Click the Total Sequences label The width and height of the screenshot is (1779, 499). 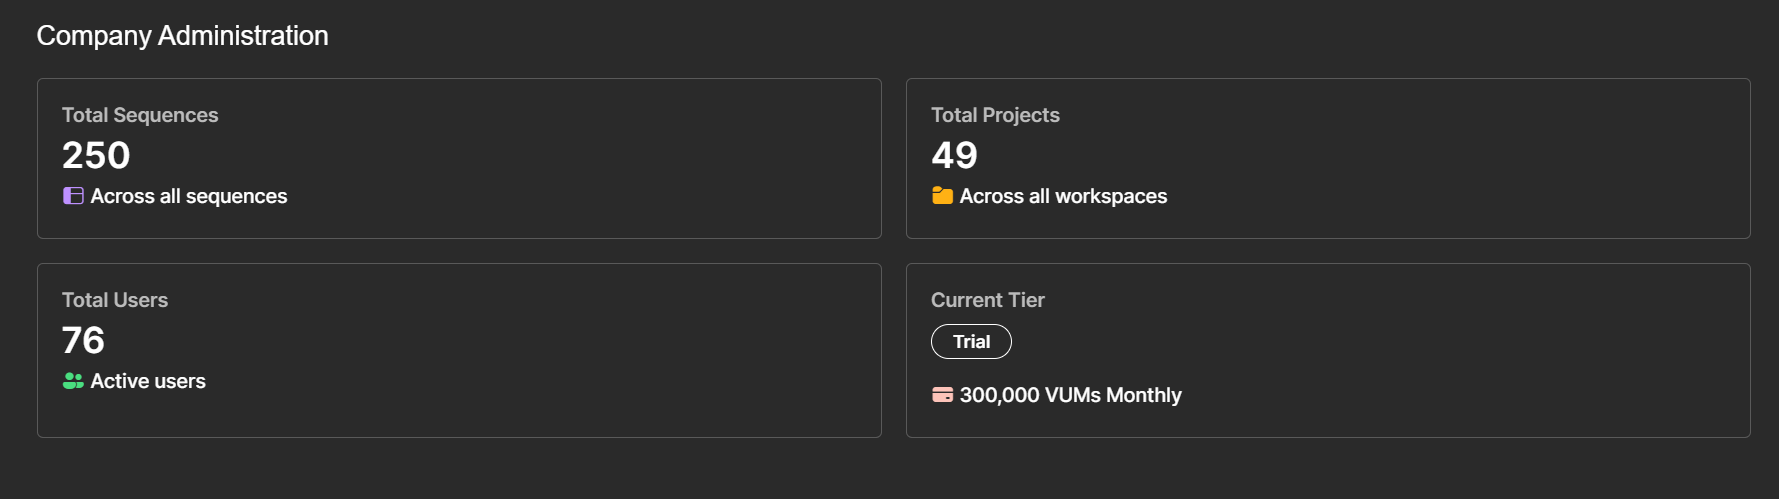pos(140,115)
